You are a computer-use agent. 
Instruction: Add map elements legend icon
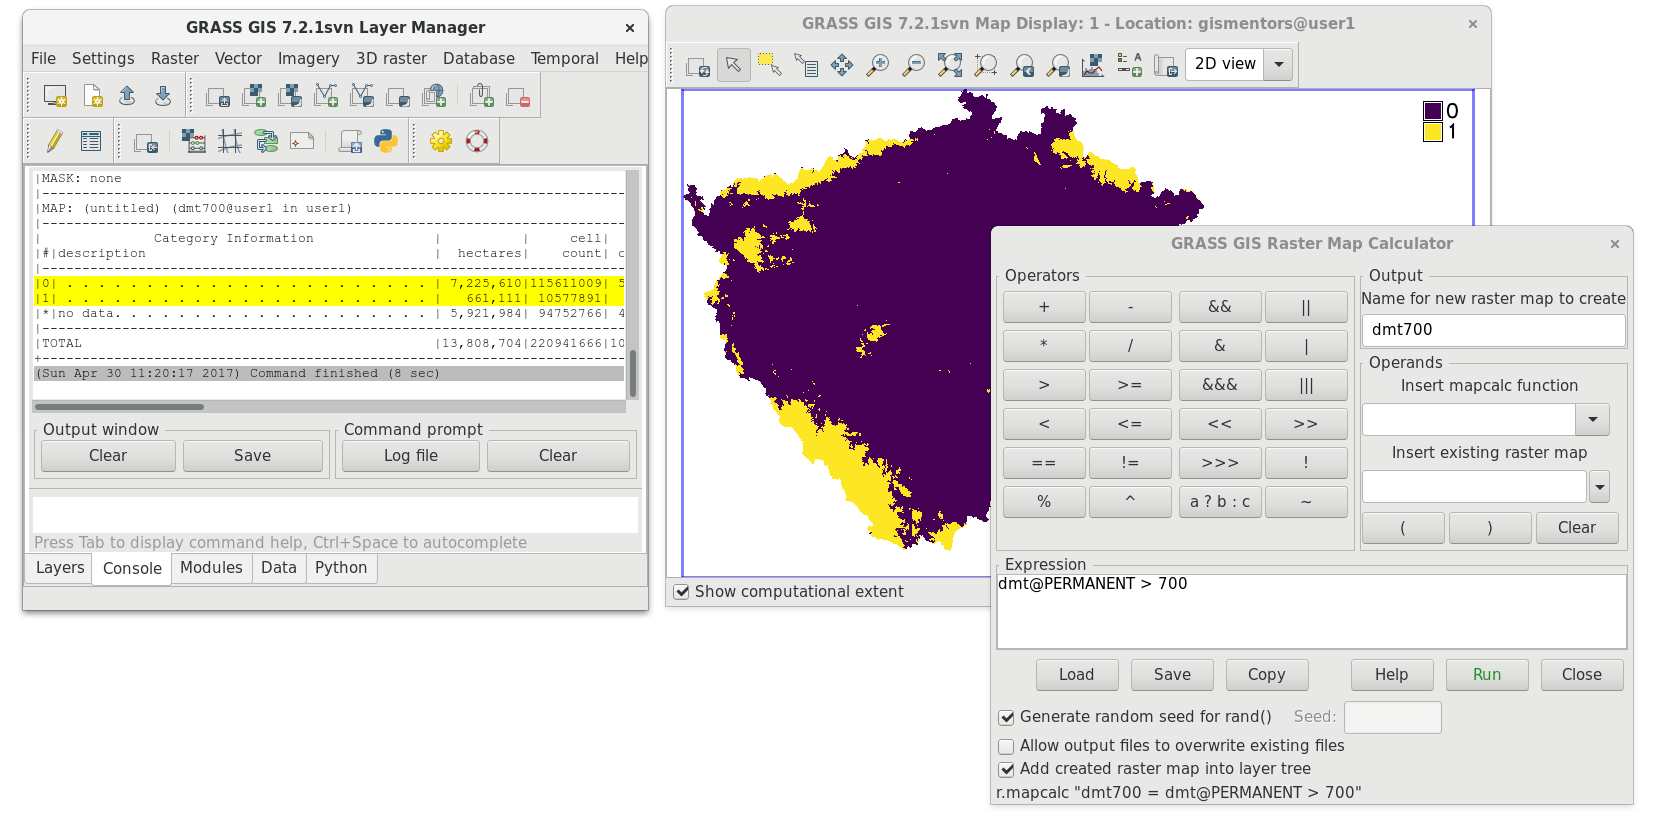click(x=1129, y=66)
